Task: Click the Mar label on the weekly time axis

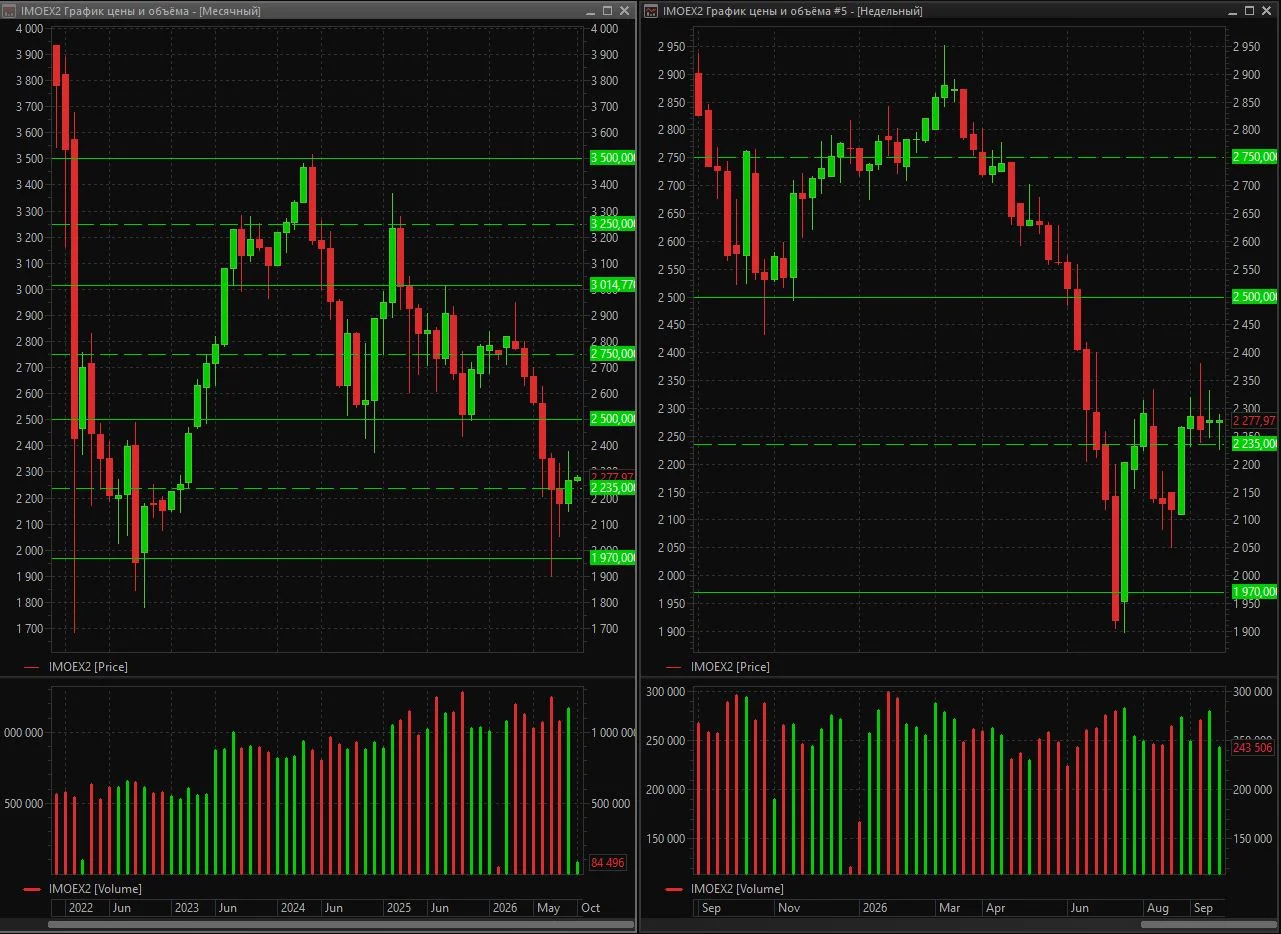Action: click(948, 908)
